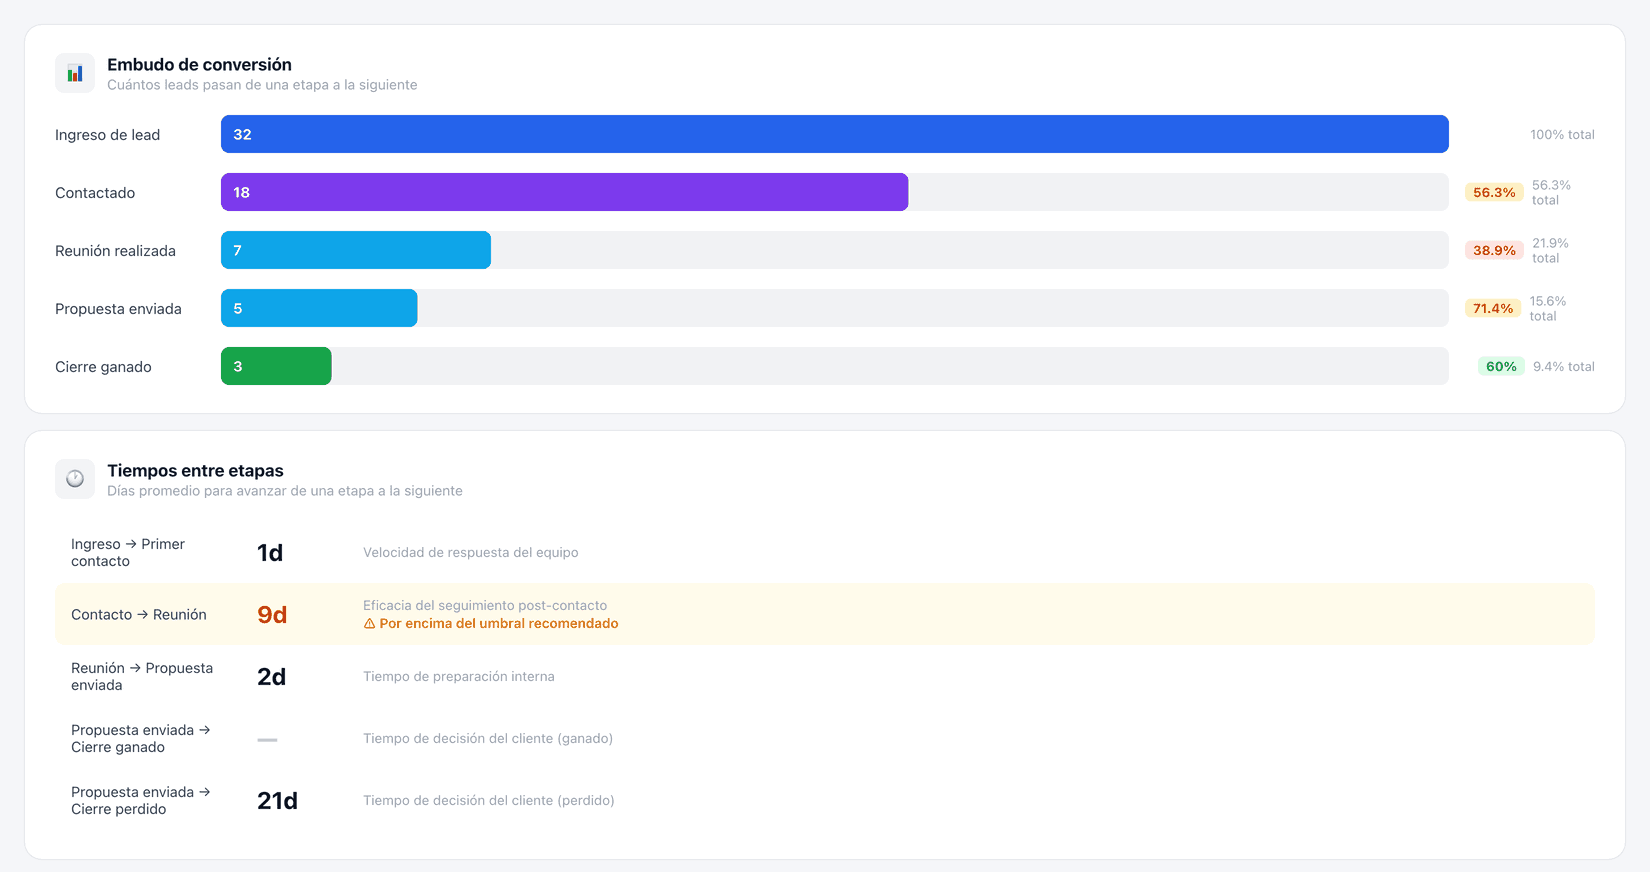Click the 71.4% conversion badge
The image size is (1650, 872).
[1493, 308]
